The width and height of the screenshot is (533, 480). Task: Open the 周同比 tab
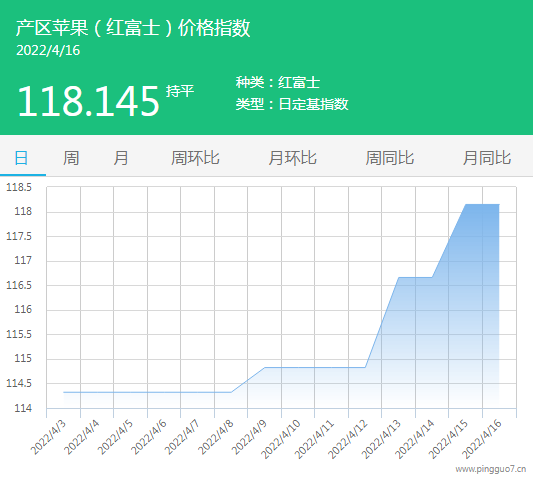click(390, 158)
